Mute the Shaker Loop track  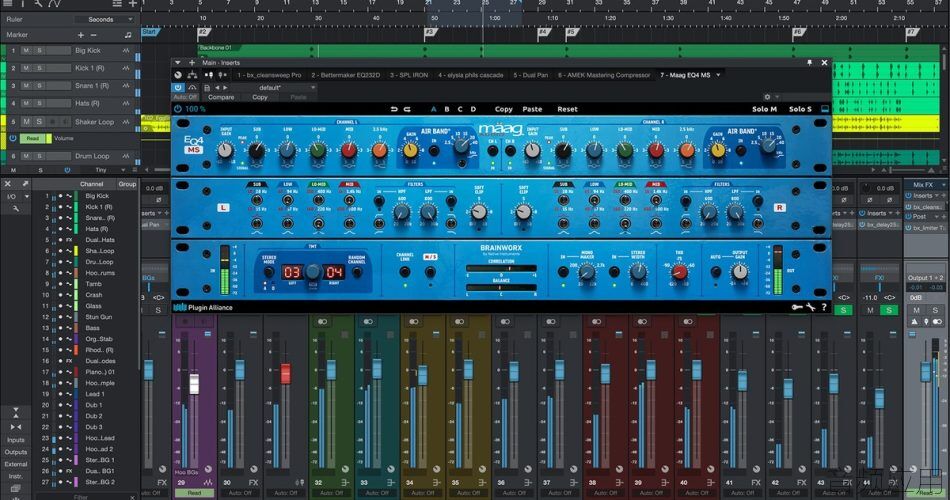[26, 122]
